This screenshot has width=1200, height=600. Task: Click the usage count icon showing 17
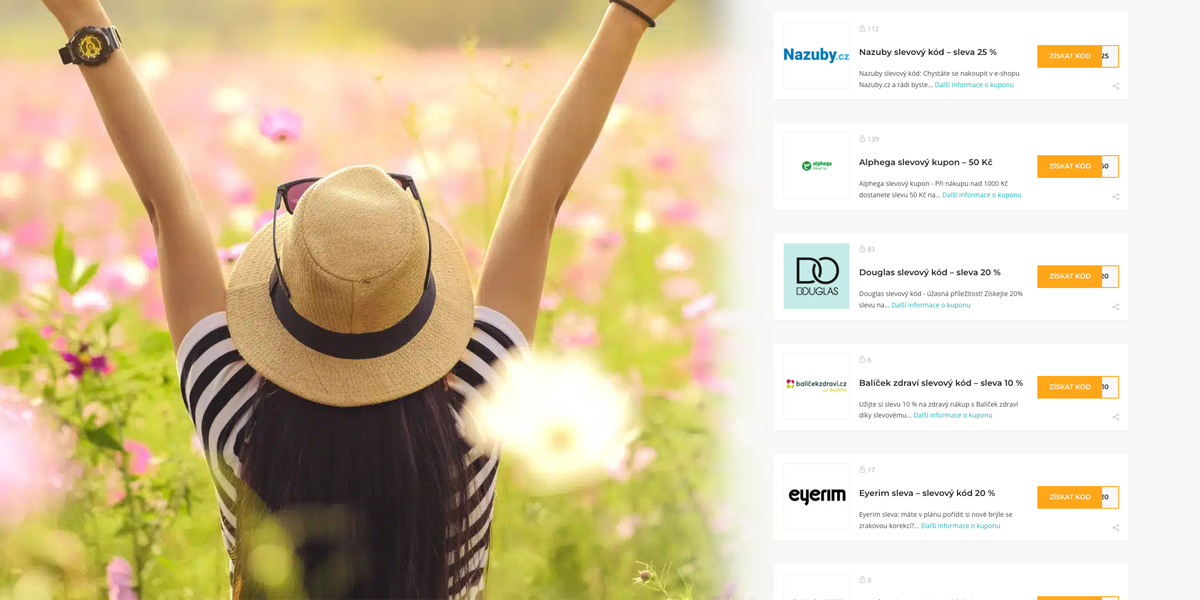(862, 470)
